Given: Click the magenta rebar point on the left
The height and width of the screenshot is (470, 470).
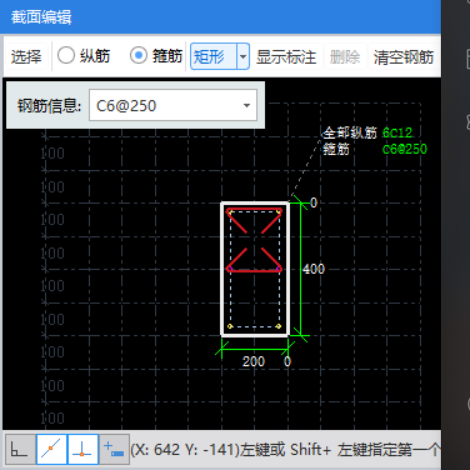Looking at the screenshot, I should click(x=230, y=269).
